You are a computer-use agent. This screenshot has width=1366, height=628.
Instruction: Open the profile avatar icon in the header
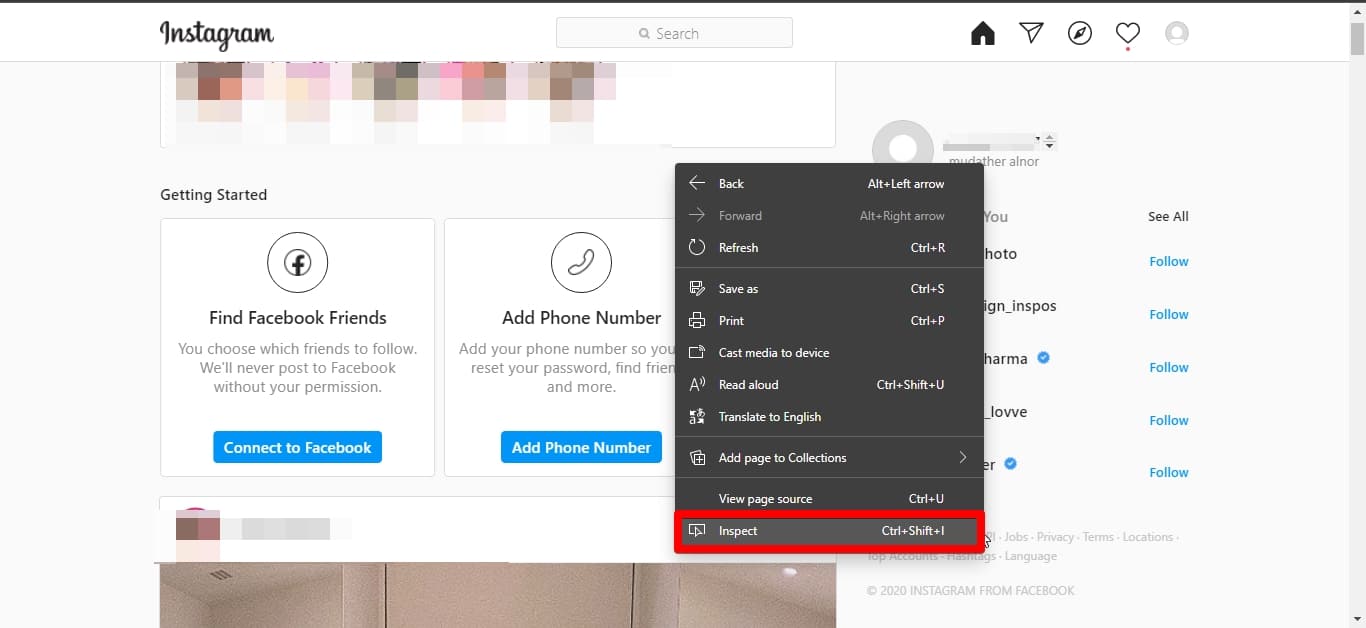click(1177, 34)
